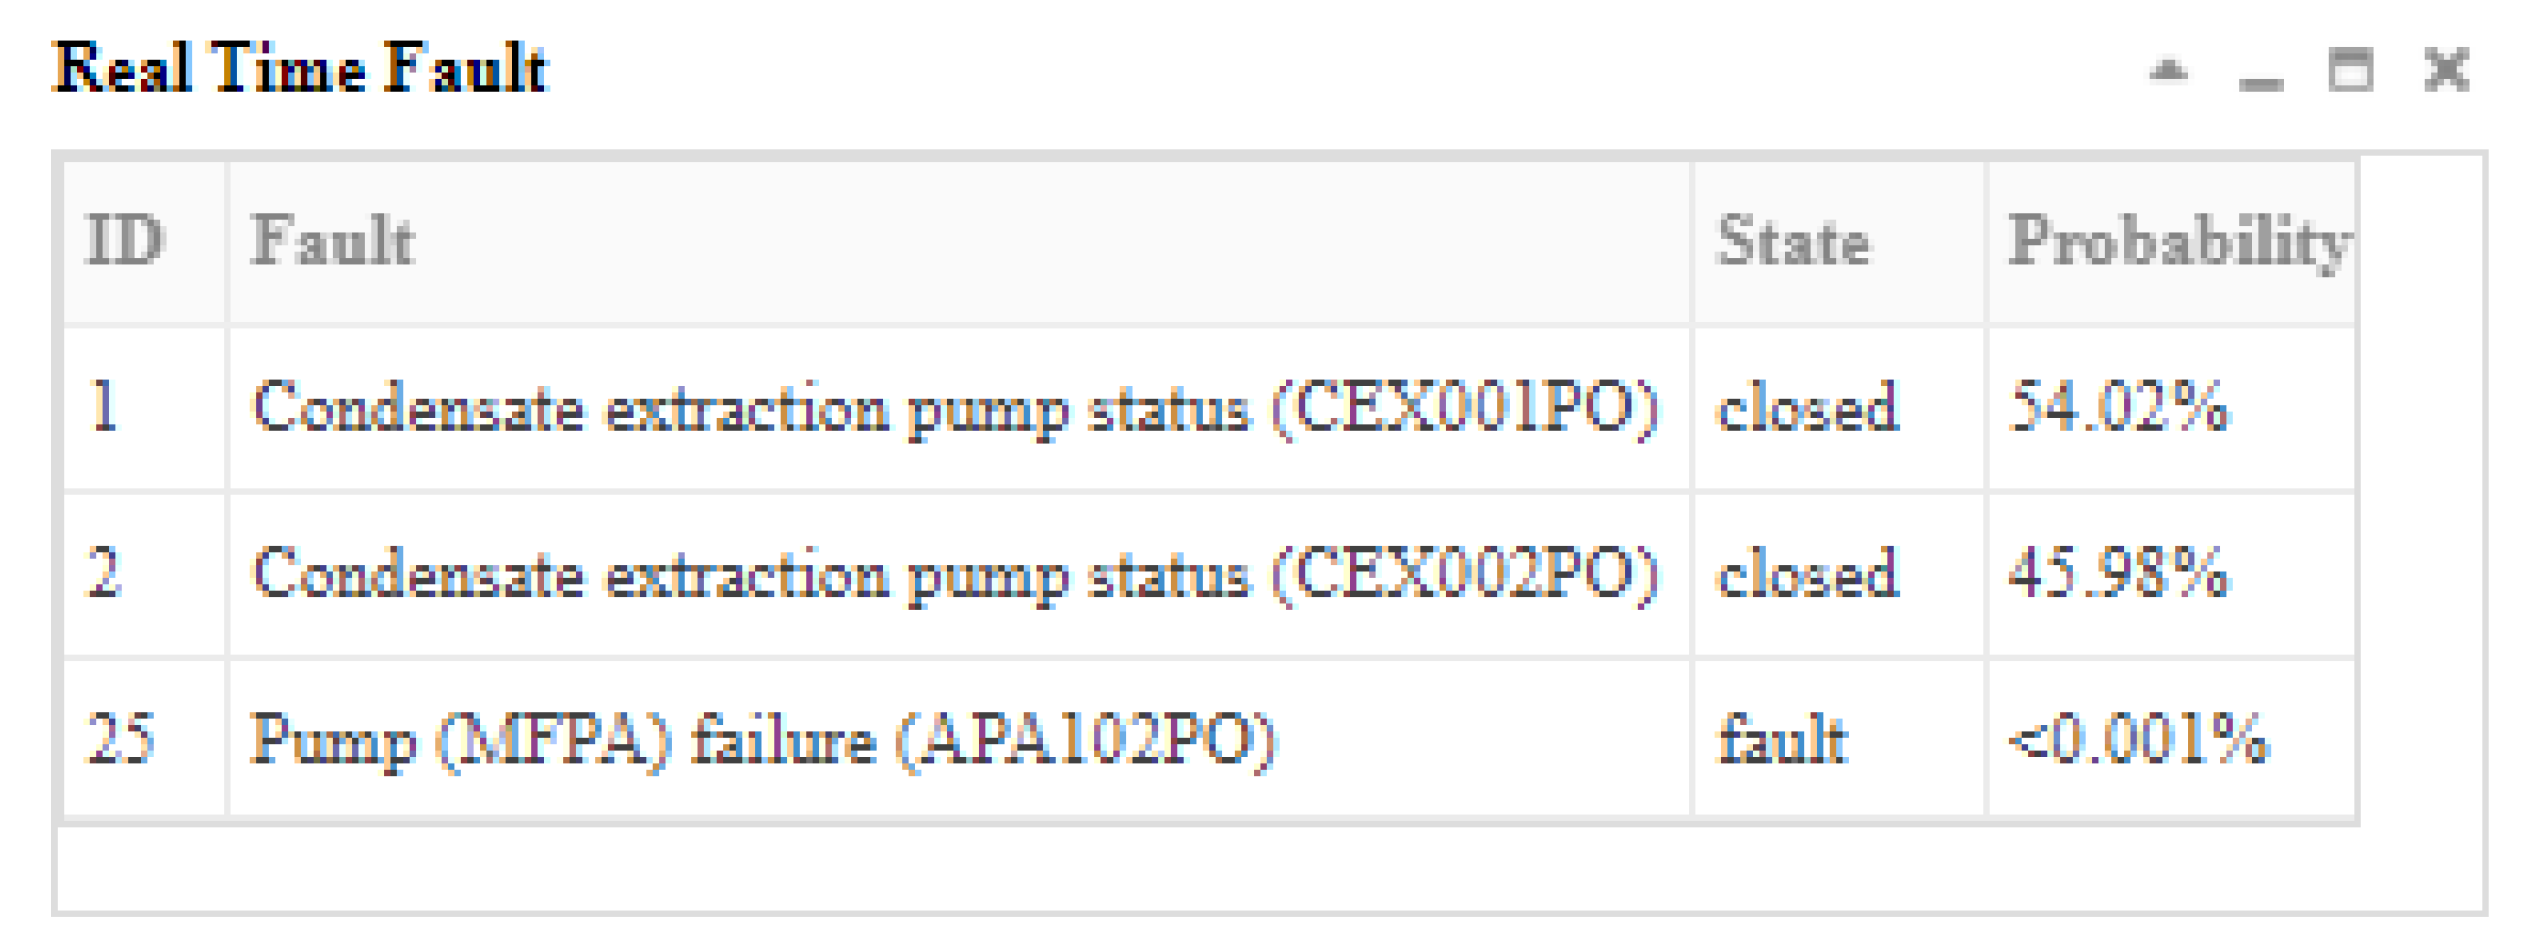Close the Real Time Fault panel

2446,71
